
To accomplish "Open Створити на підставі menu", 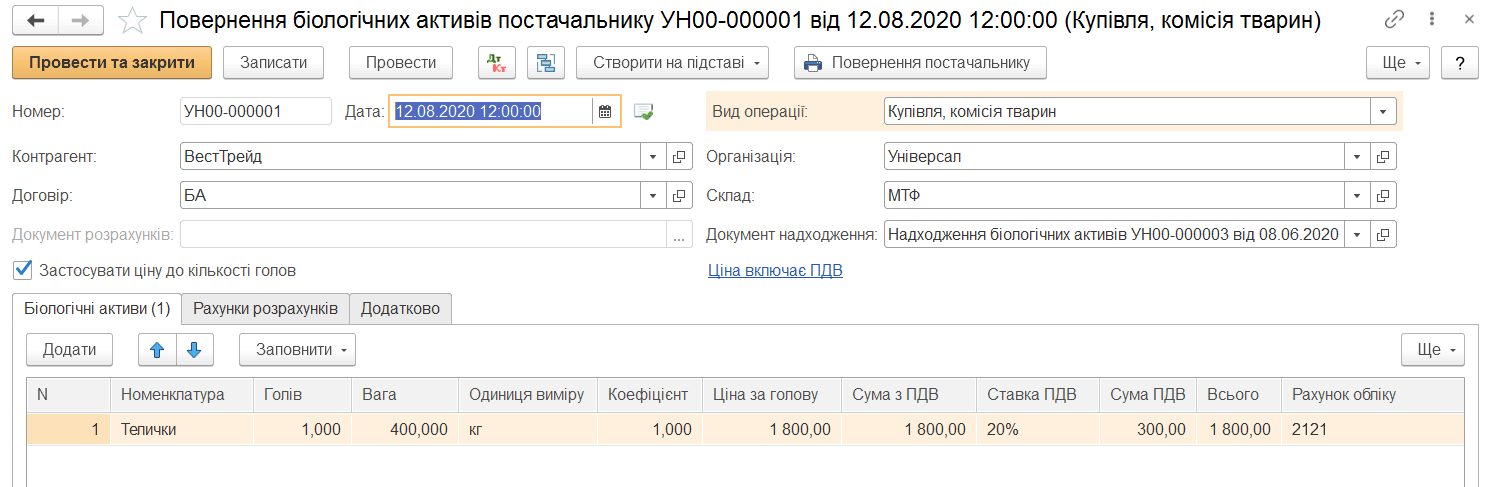I will (x=673, y=62).
